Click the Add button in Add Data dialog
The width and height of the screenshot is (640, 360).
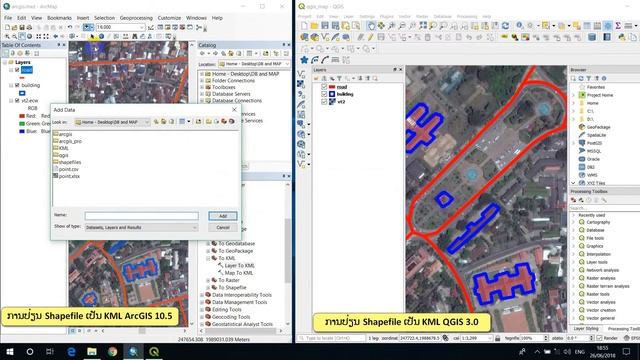click(222, 216)
